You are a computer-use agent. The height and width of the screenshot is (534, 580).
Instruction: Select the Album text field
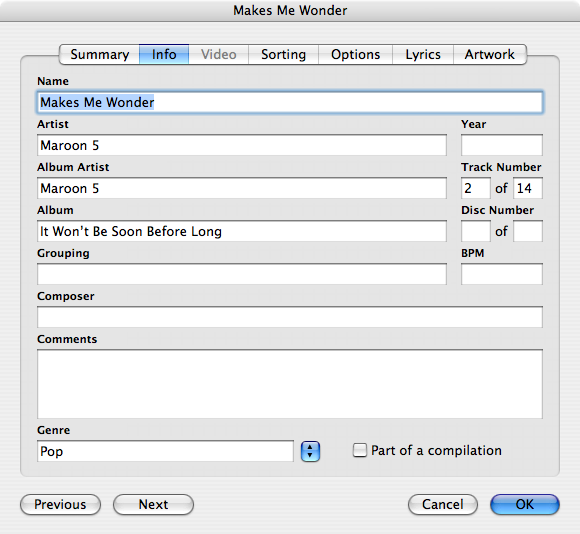pyautogui.click(x=242, y=231)
